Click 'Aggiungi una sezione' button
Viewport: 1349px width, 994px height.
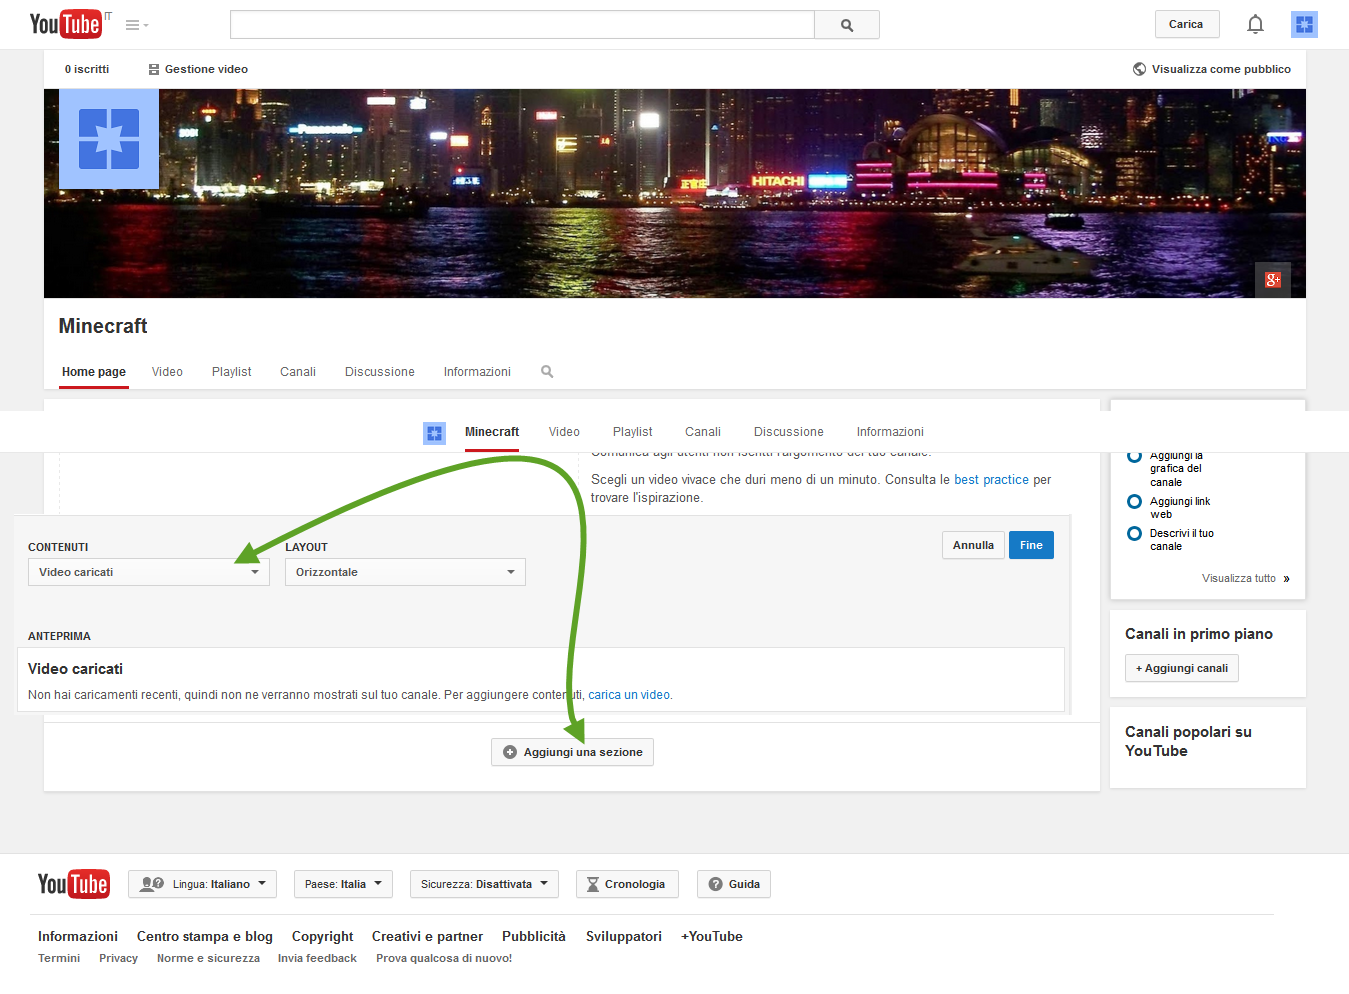point(572,752)
